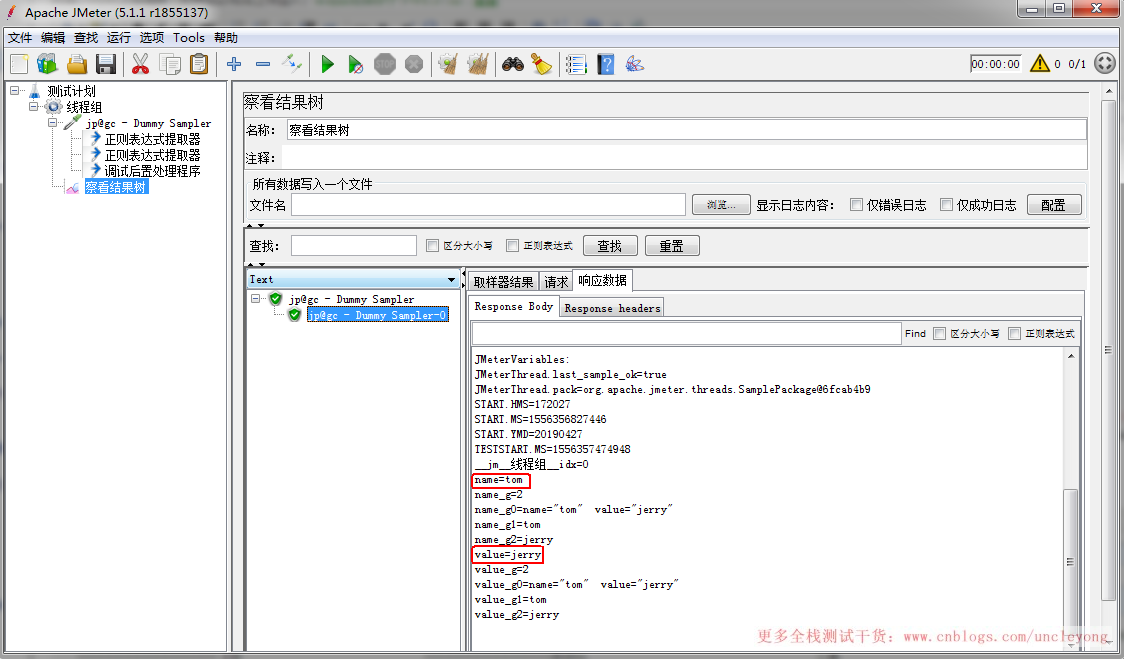The height and width of the screenshot is (659, 1124).
Task: Collapse the 测试计划 tree node
Action: 14,90
